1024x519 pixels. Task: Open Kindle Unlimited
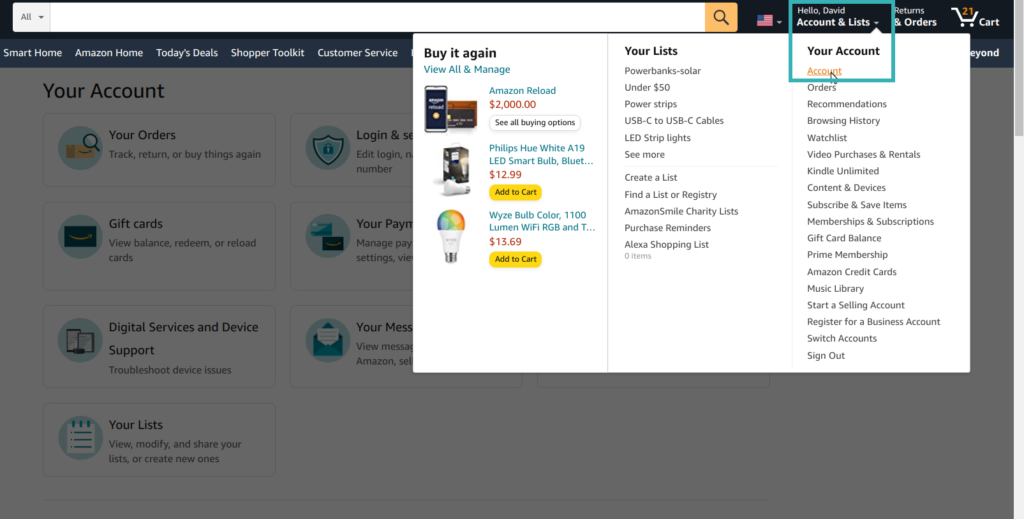[x=843, y=171]
